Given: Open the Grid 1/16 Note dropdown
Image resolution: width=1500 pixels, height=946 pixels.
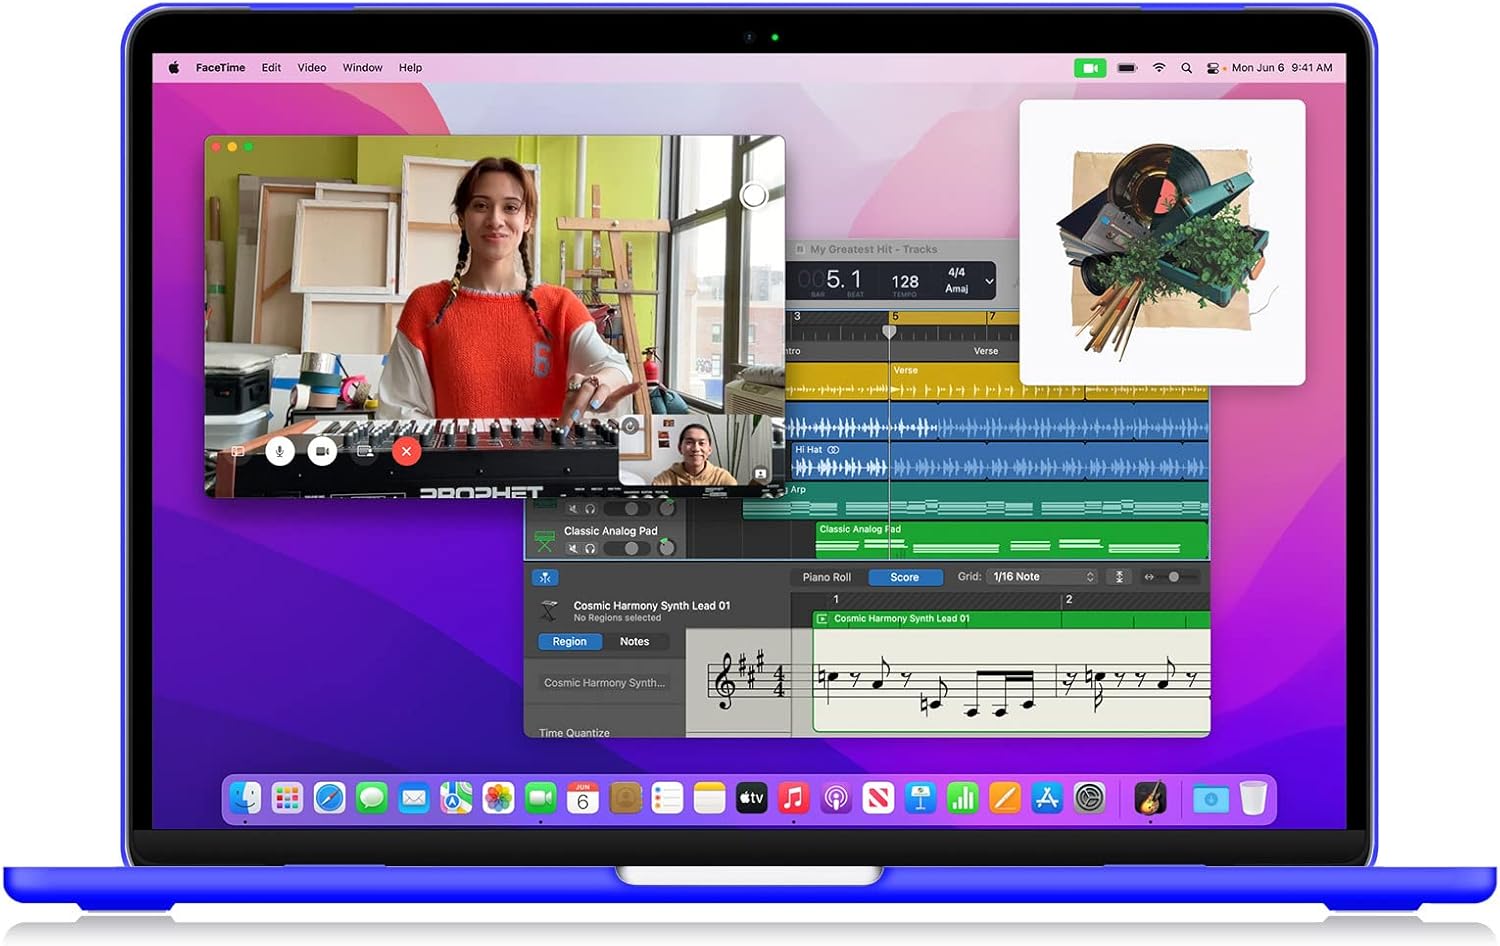Looking at the screenshot, I should click(x=1043, y=577).
